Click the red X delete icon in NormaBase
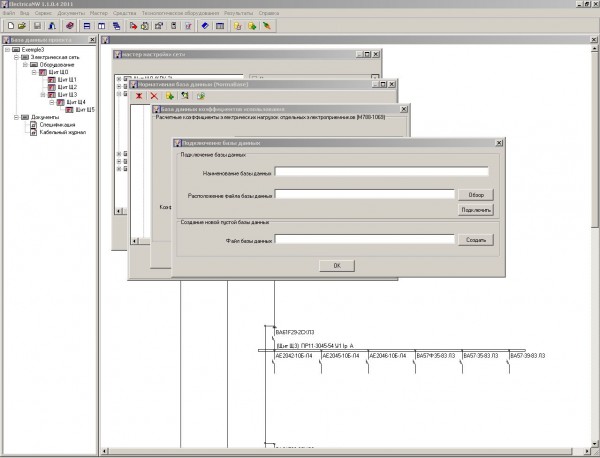The width and height of the screenshot is (600, 458). coord(156,95)
